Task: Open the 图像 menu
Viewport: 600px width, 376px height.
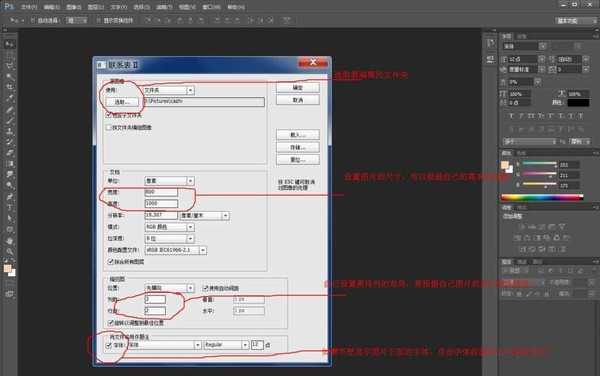Action: point(74,7)
